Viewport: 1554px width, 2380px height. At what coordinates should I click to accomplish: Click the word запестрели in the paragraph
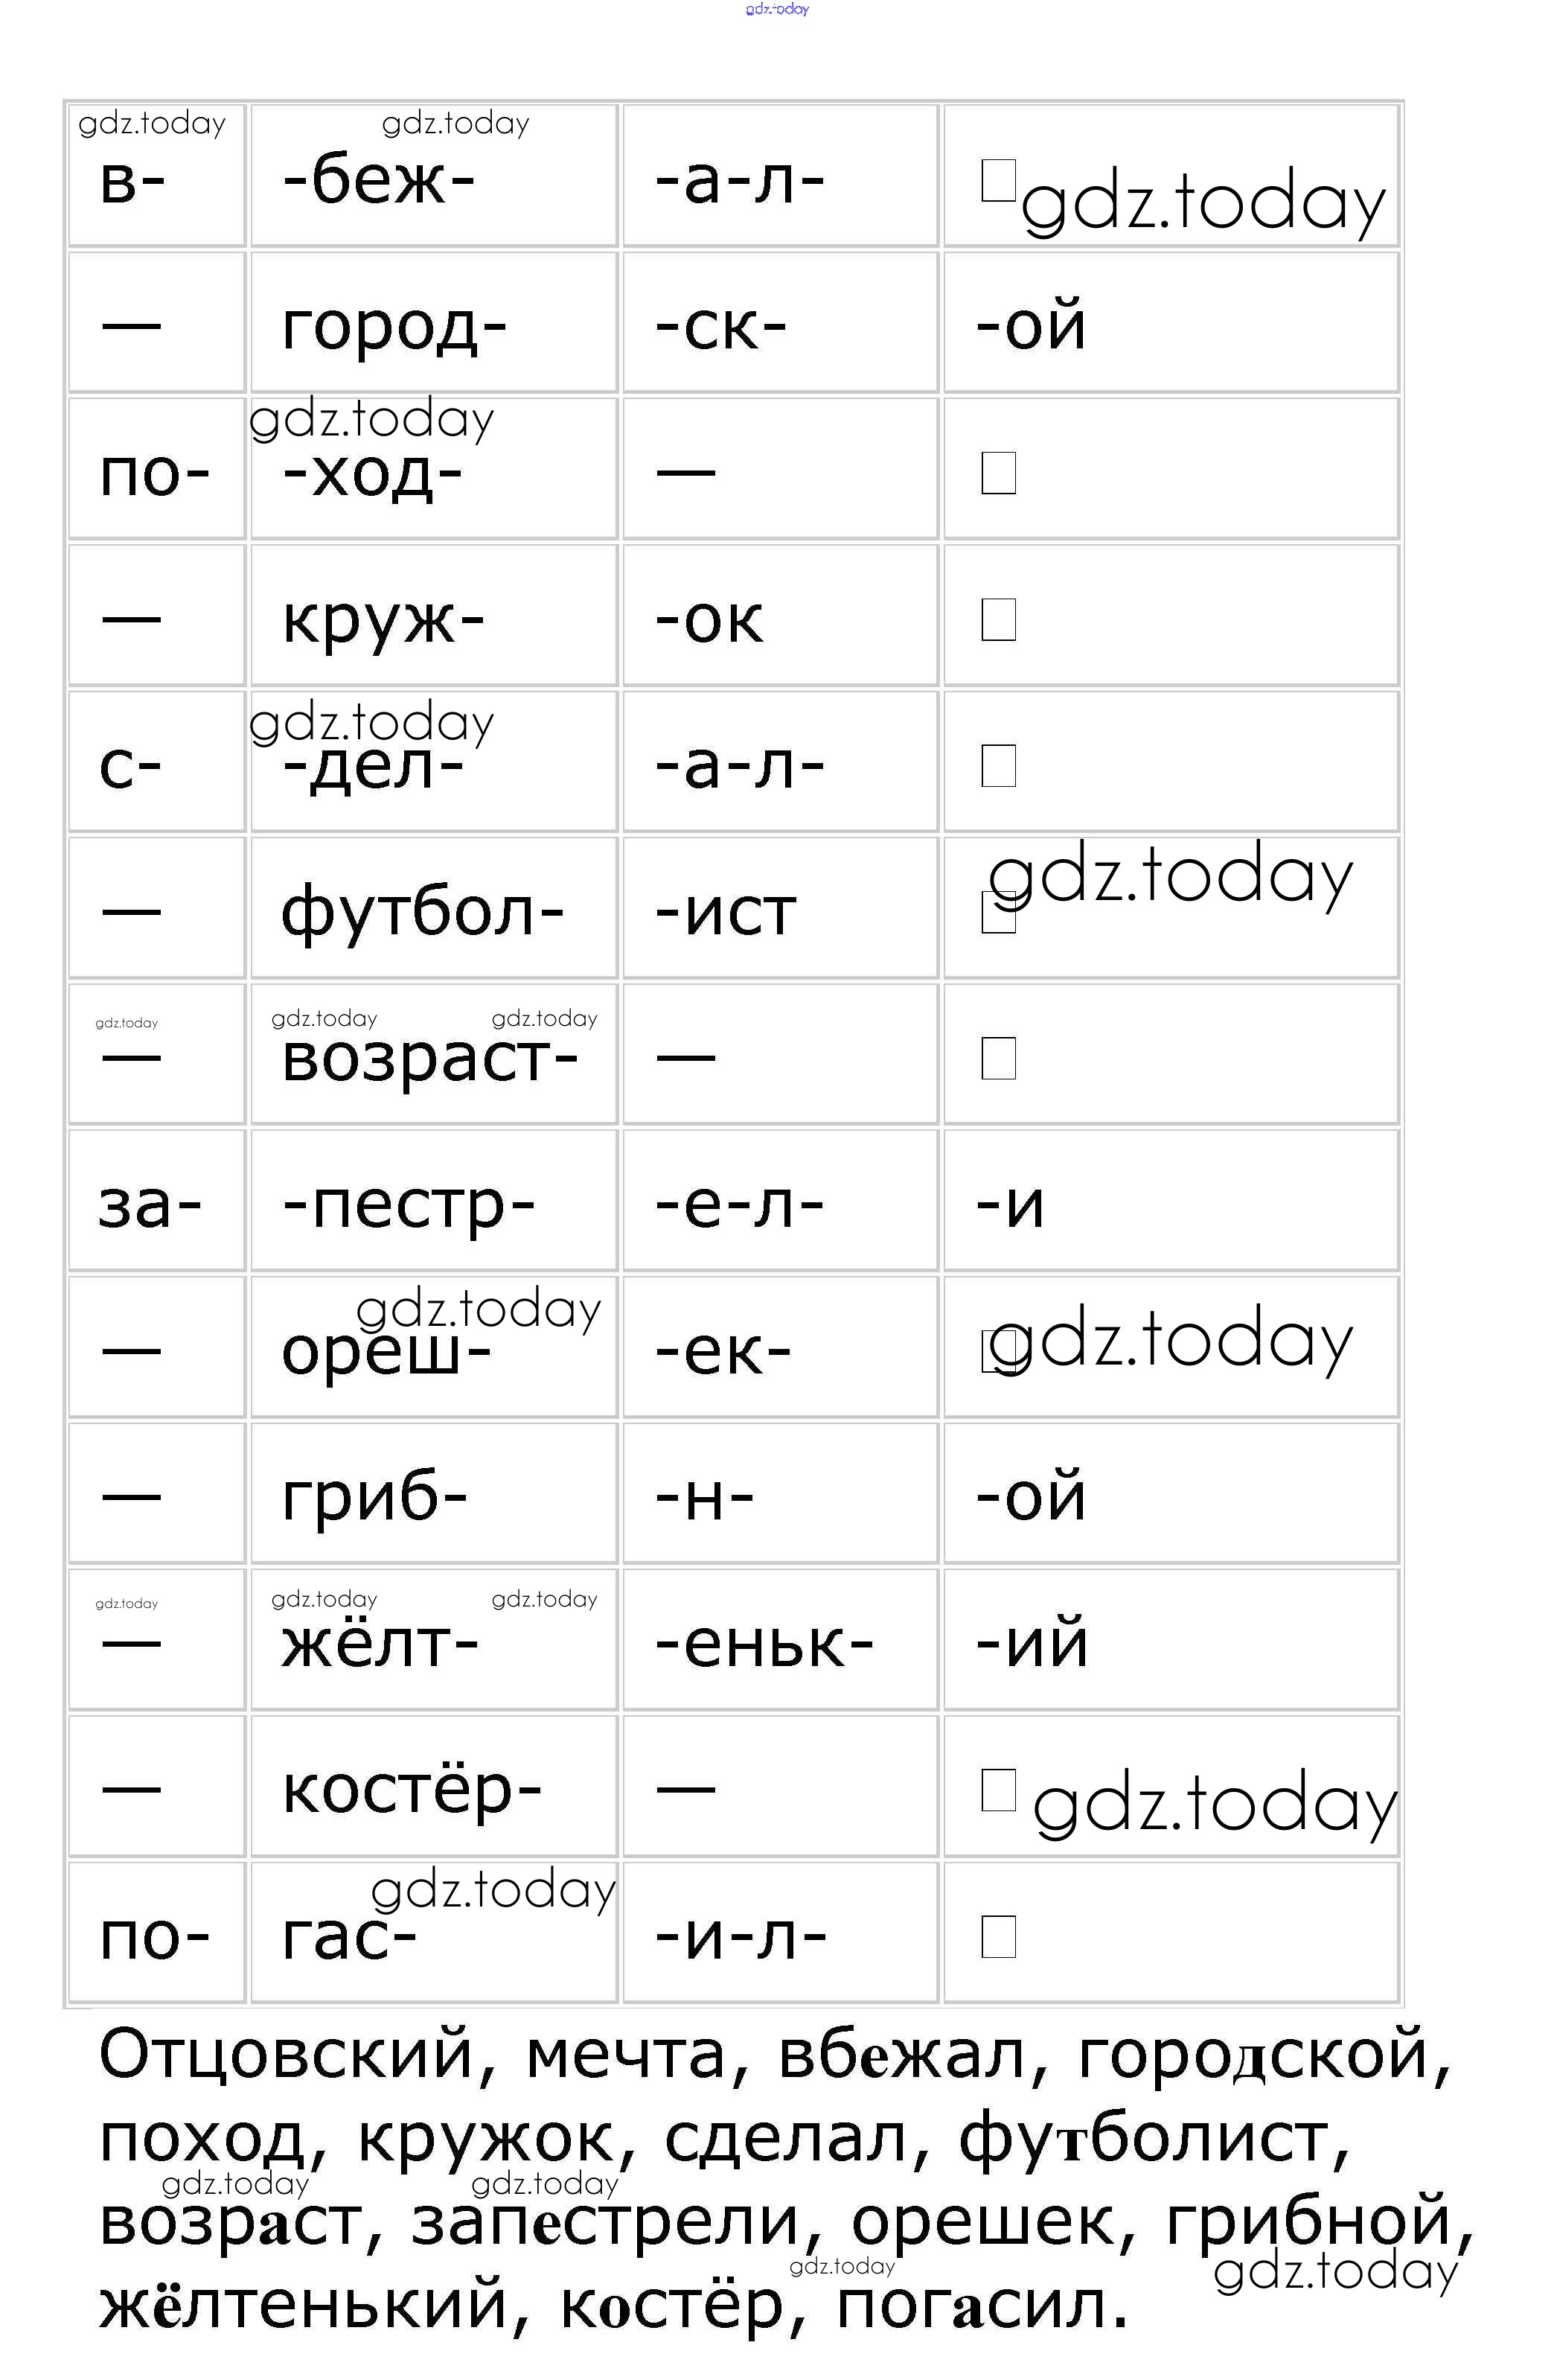(x=606, y=2221)
